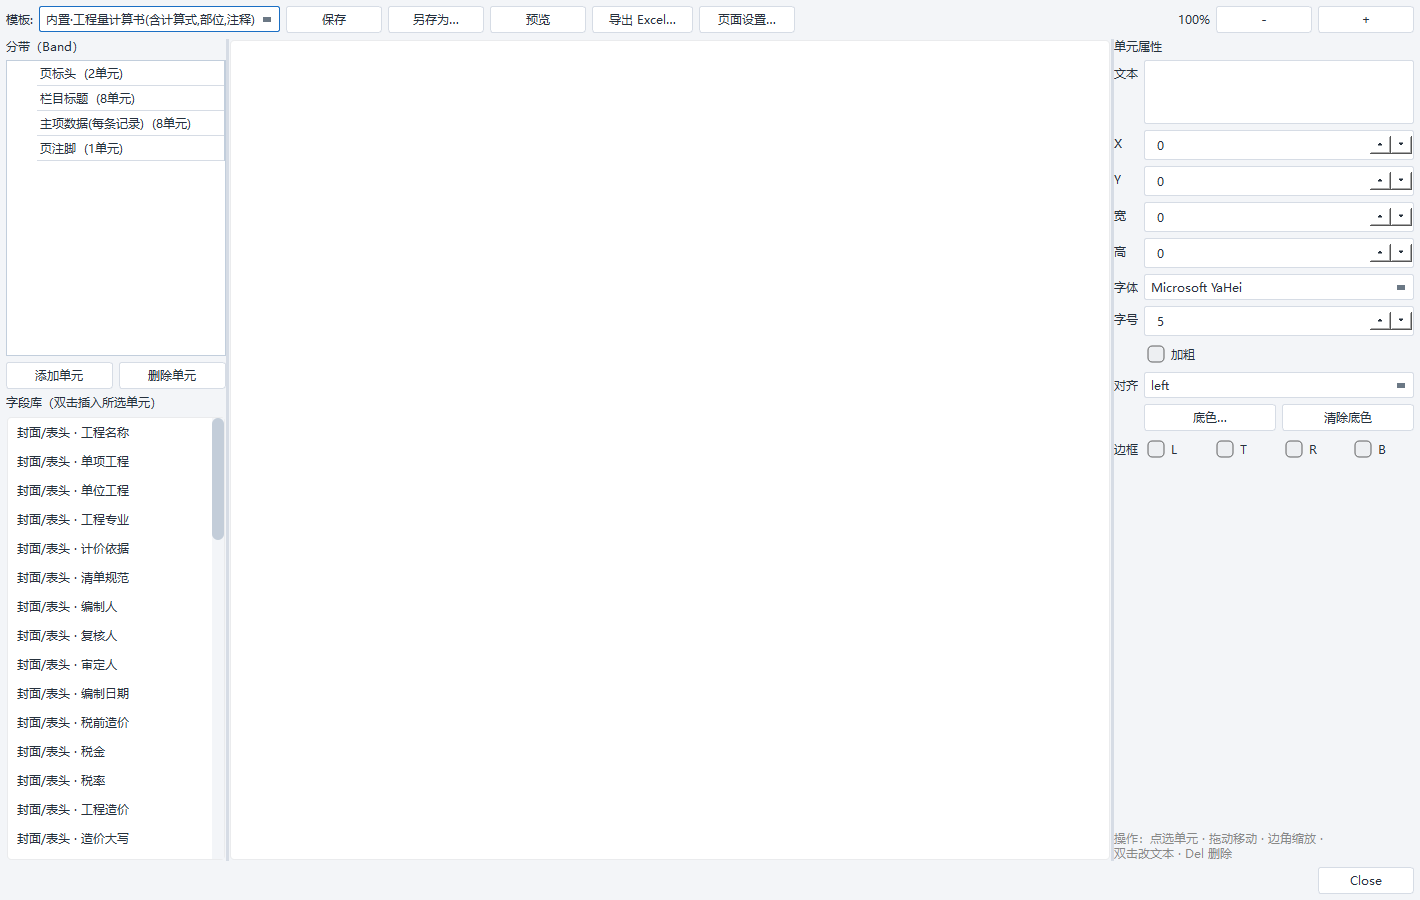Screen dimensions: 1420x900
Task: Click the 保存 button
Action: click(x=334, y=19)
